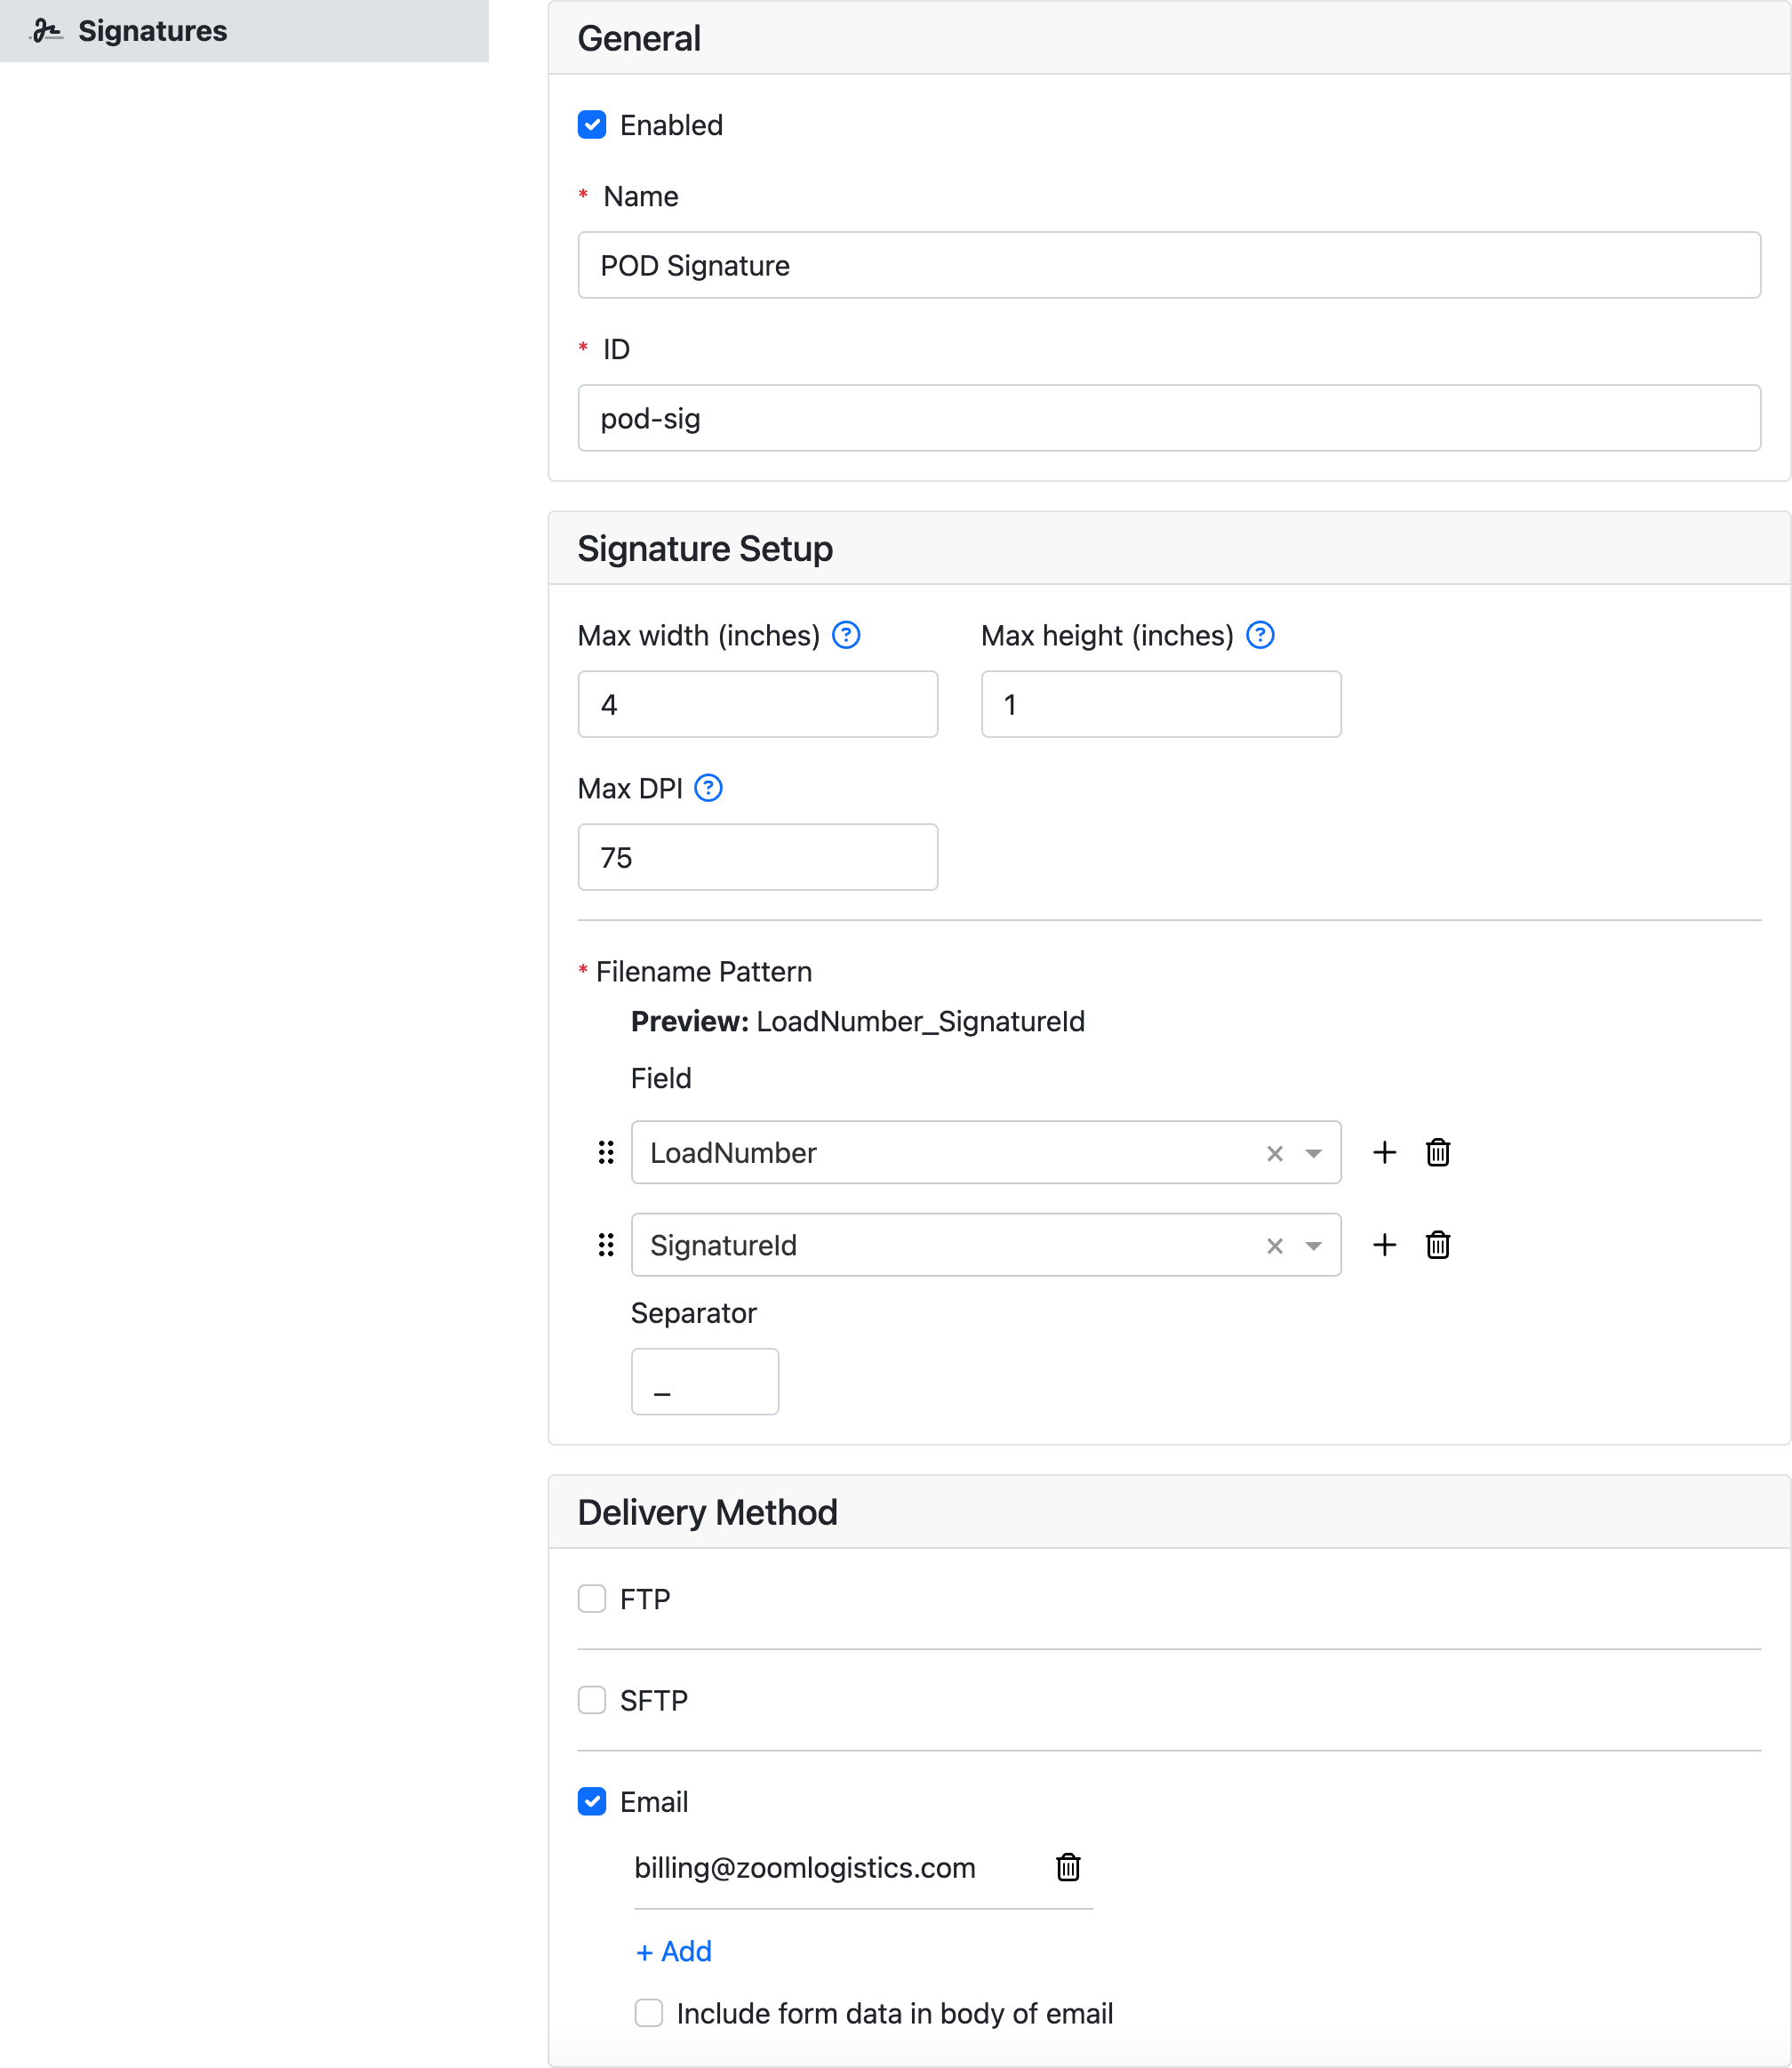Open Signatures in the sidebar
The height and width of the screenshot is (2068, 1792).
[152, 31]
